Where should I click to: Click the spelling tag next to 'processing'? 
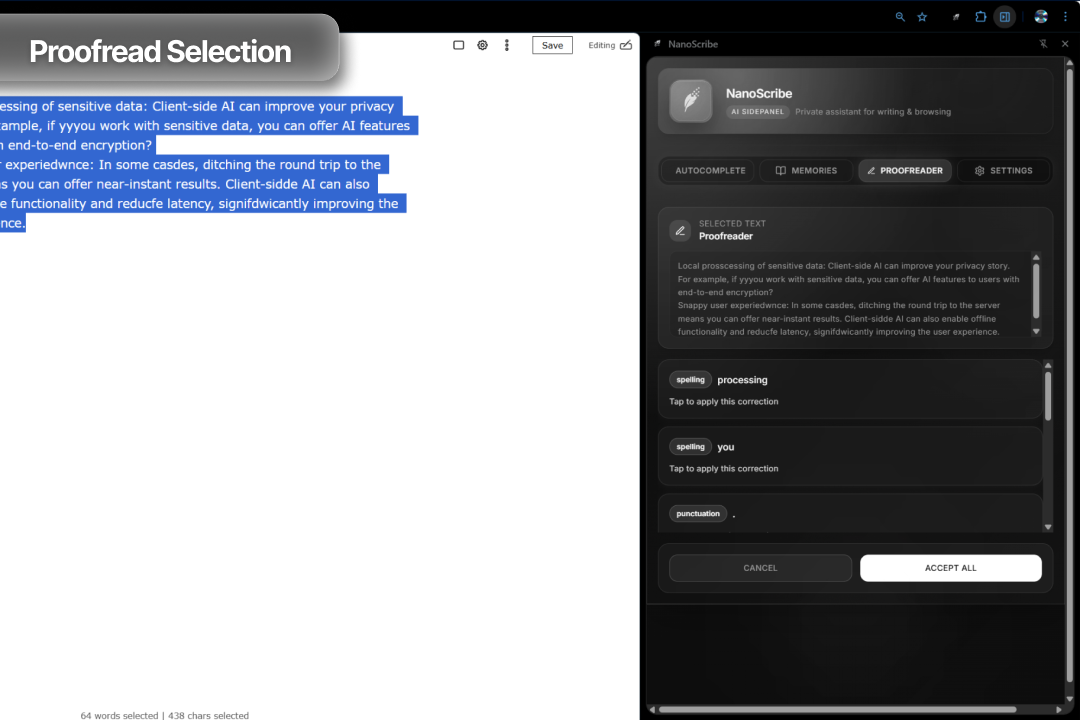[x=690, y=380]
